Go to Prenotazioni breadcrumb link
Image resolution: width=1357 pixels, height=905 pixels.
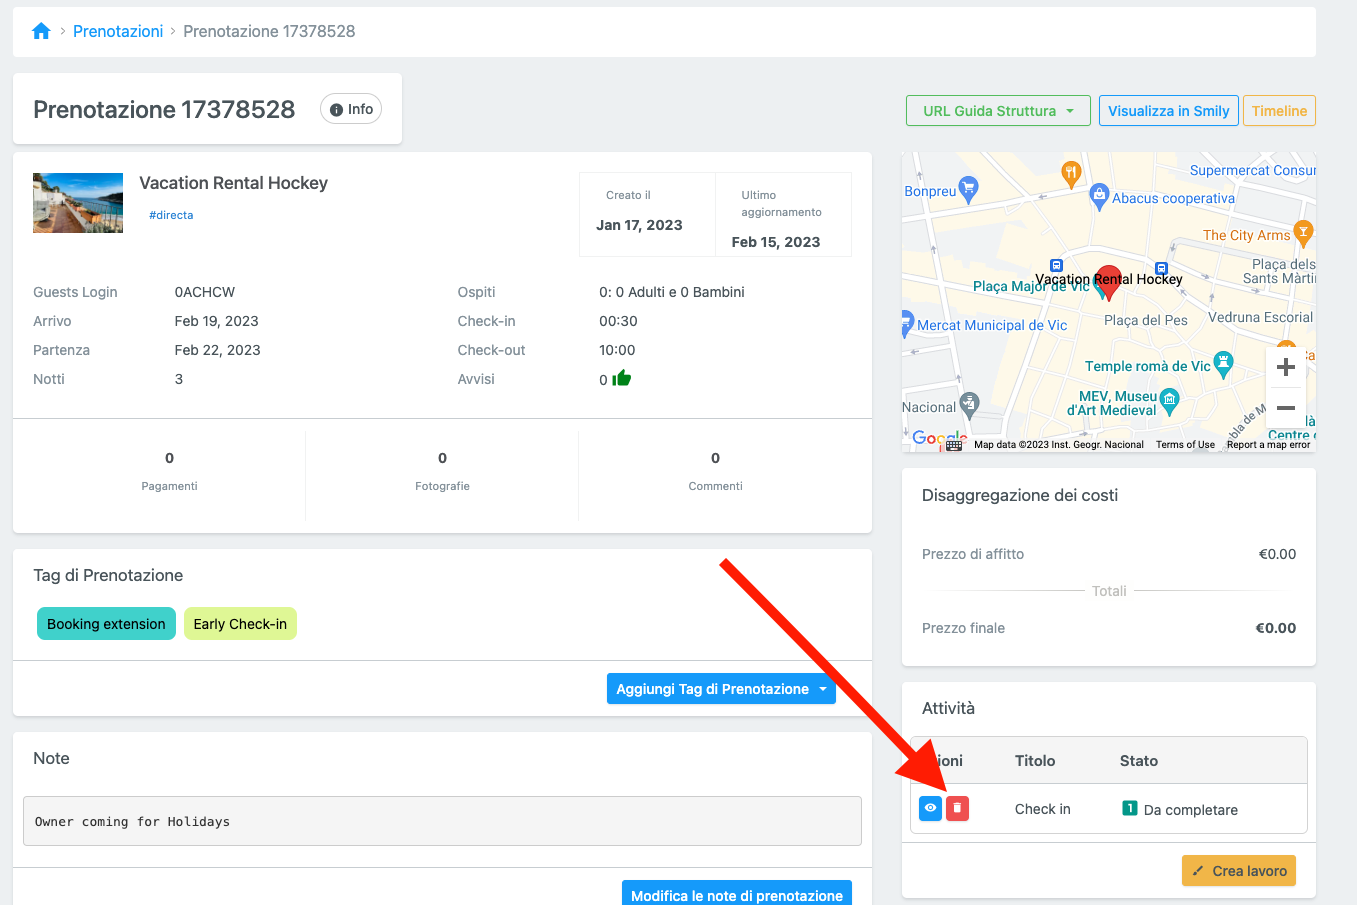(x=118, y=31)
